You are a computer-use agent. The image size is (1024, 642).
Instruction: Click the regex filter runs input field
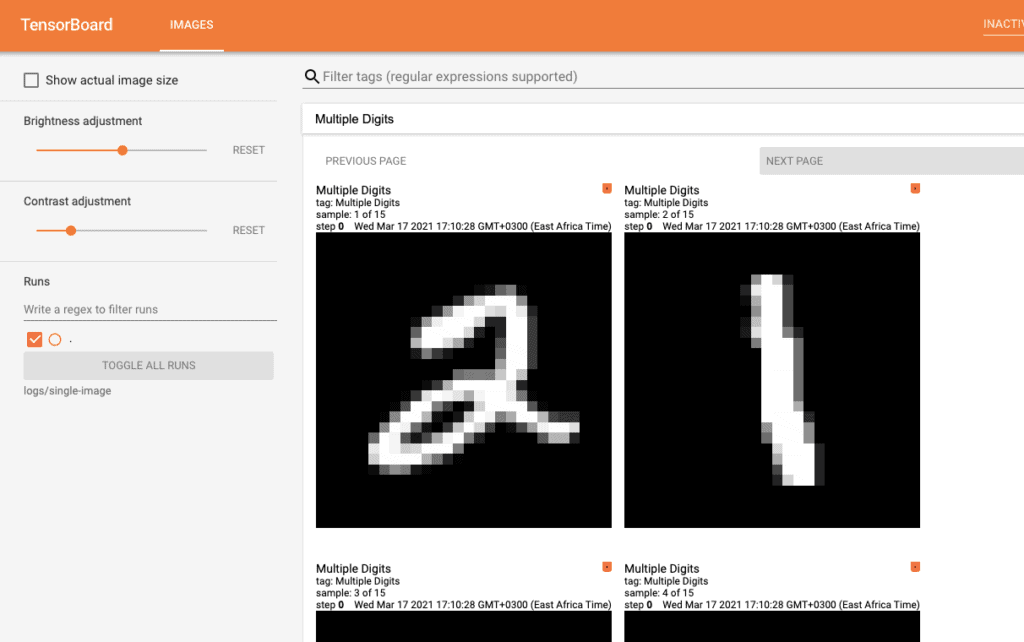pyautogui.click(x=150, y=310)
